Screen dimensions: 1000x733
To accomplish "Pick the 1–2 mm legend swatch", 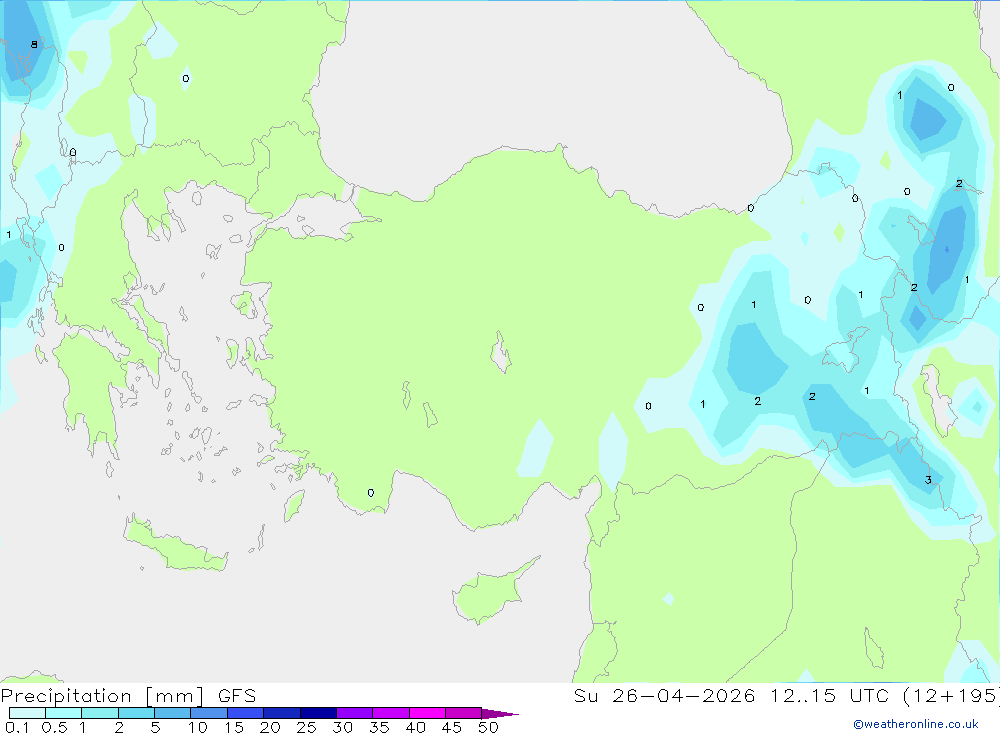I will tap(99, 713).
